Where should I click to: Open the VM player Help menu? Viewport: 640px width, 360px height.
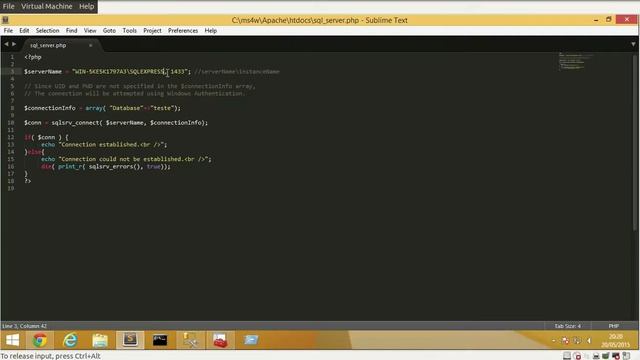coord(87,6)
